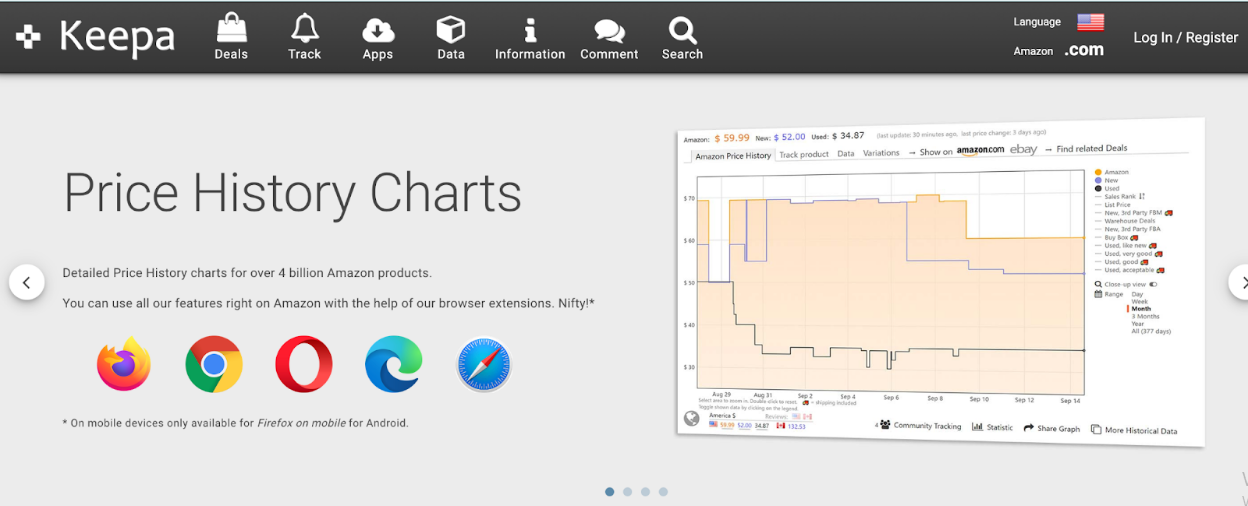Click the Firefox browser extension icon

[x=124, y=364]
